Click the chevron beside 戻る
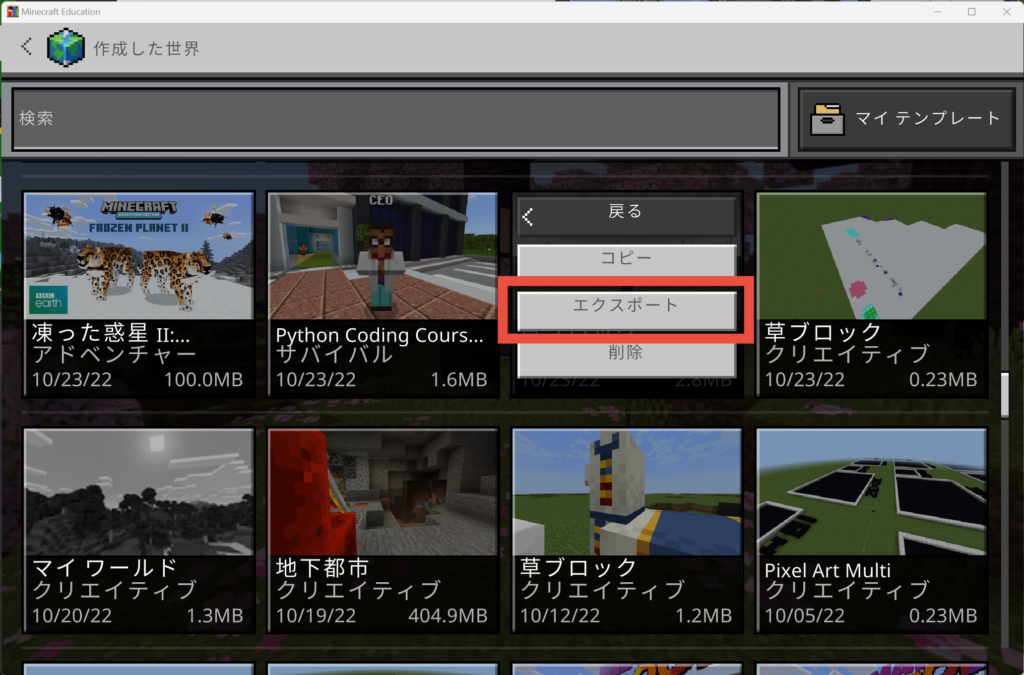 (528, 216)
